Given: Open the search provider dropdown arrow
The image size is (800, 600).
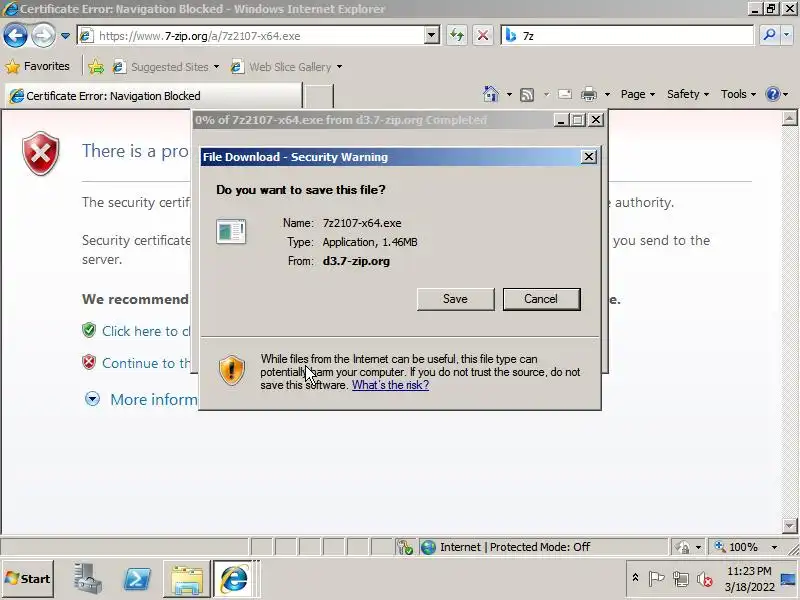Looking at the screenshot, I should 786,35.
